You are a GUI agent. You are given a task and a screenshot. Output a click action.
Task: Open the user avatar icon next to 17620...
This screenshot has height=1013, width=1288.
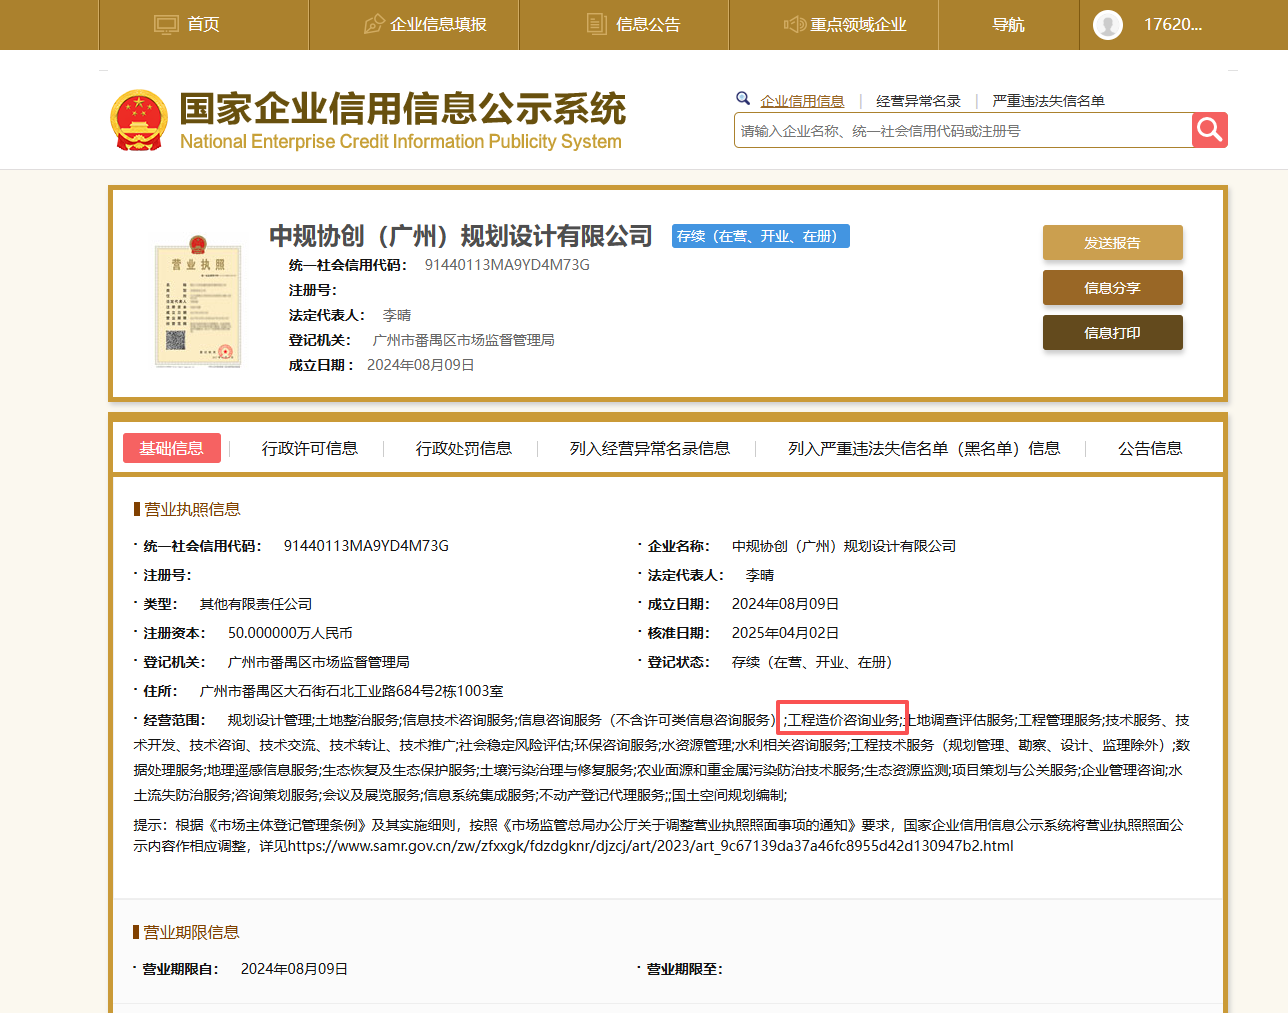coord(1107,24)
